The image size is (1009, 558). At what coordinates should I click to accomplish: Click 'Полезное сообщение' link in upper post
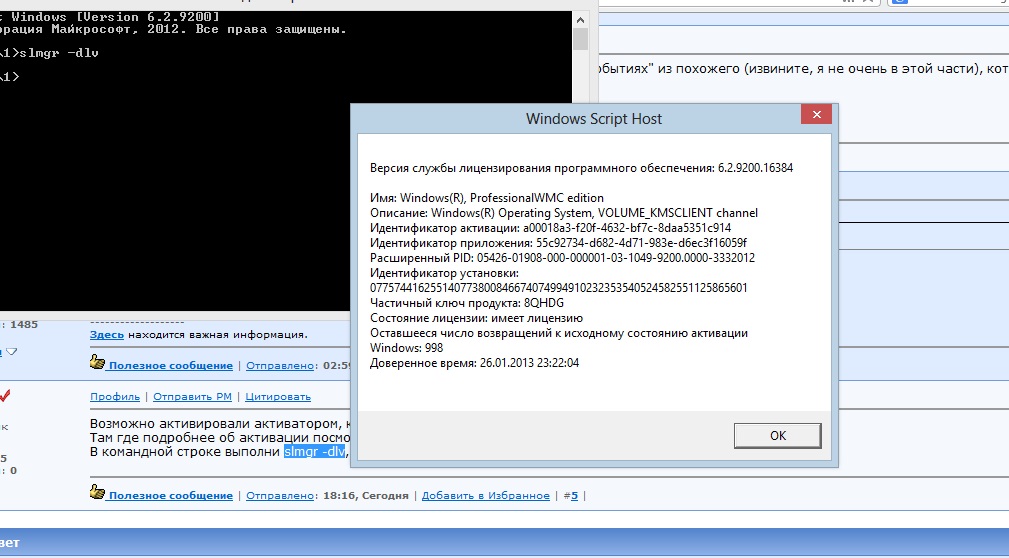(170, 366)
